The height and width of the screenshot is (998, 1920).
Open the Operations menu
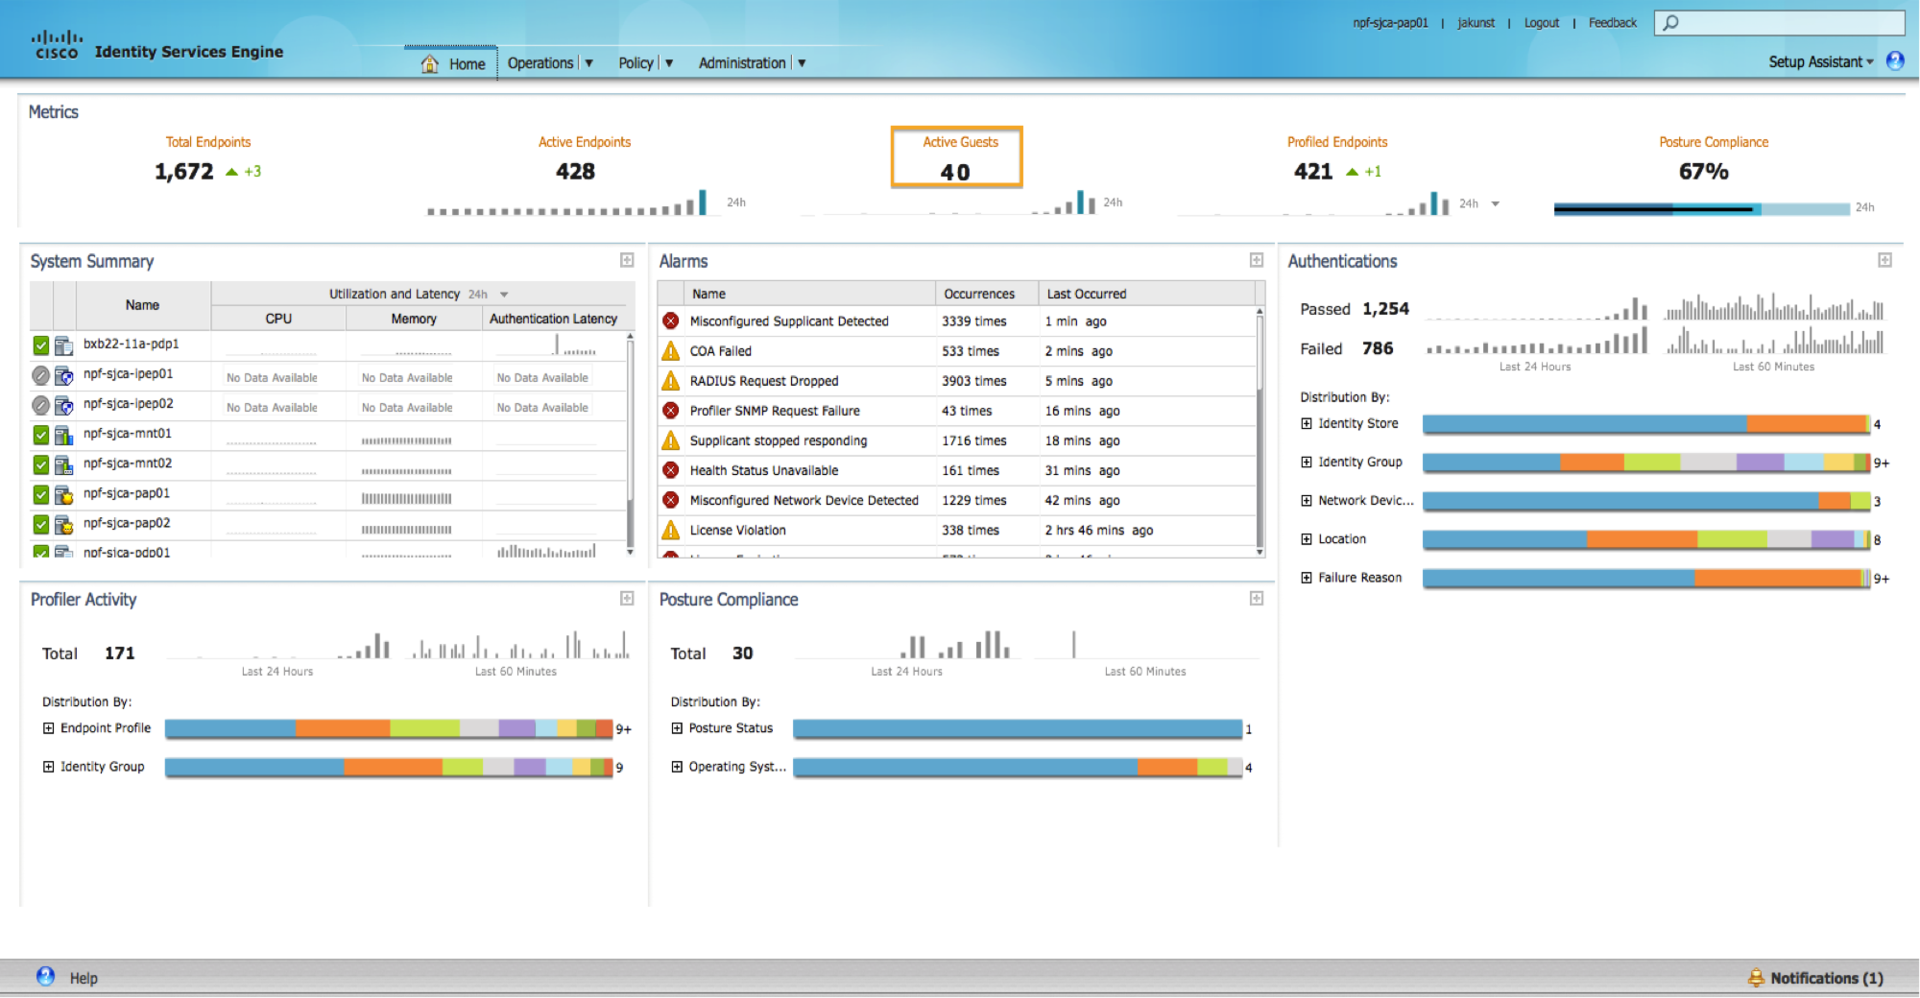(550, 63)
